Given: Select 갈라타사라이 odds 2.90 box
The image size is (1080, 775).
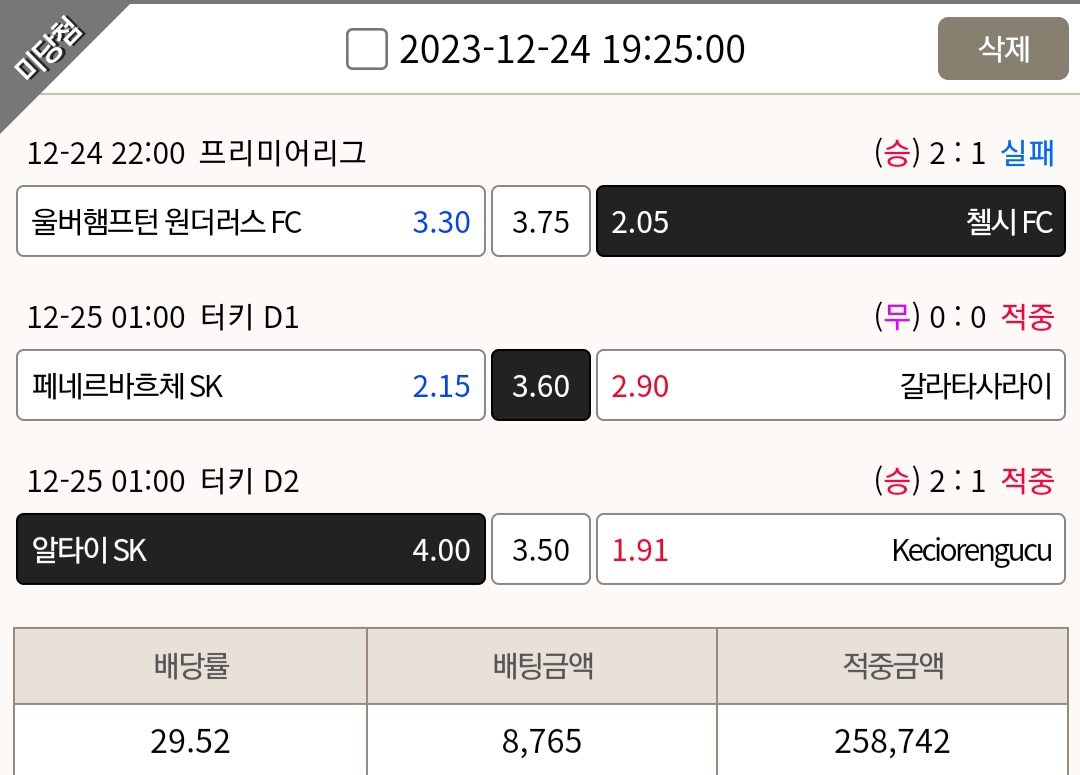Looking at the screenshot, I should (831, 385).
